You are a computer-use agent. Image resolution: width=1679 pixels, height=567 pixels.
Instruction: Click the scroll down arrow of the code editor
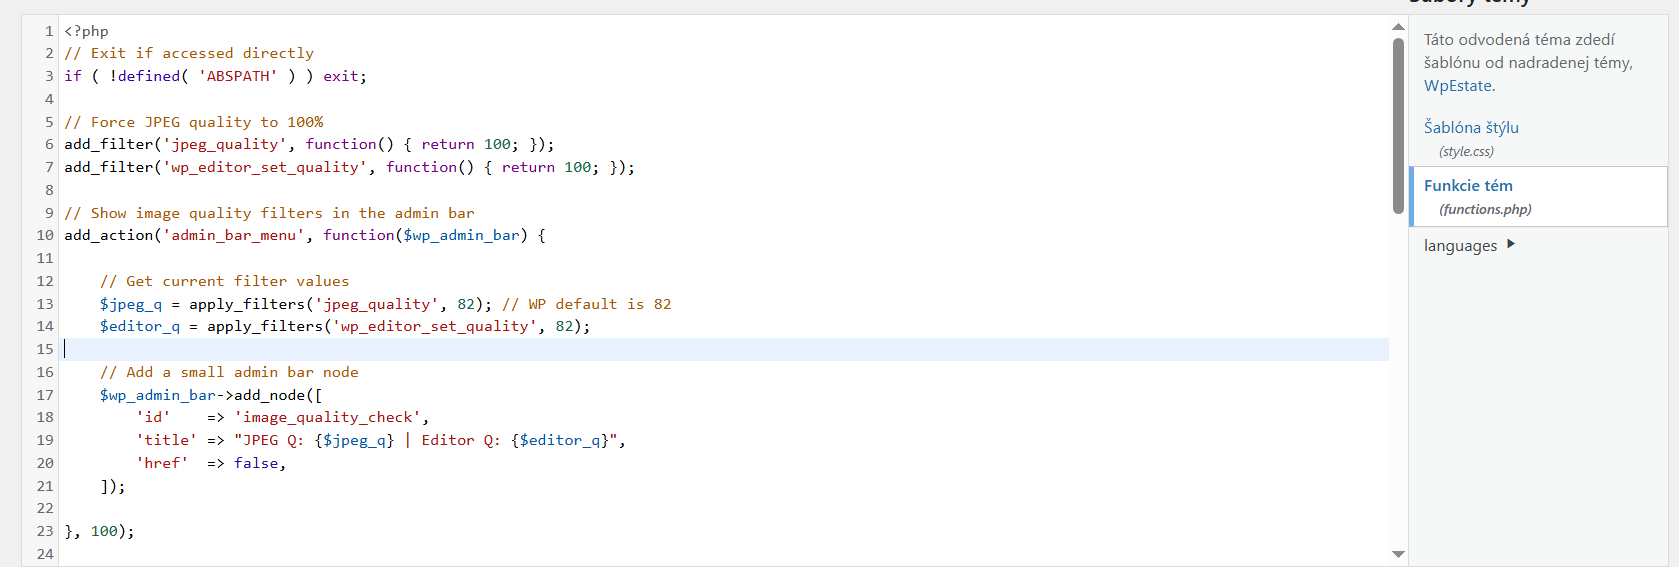1398,554
